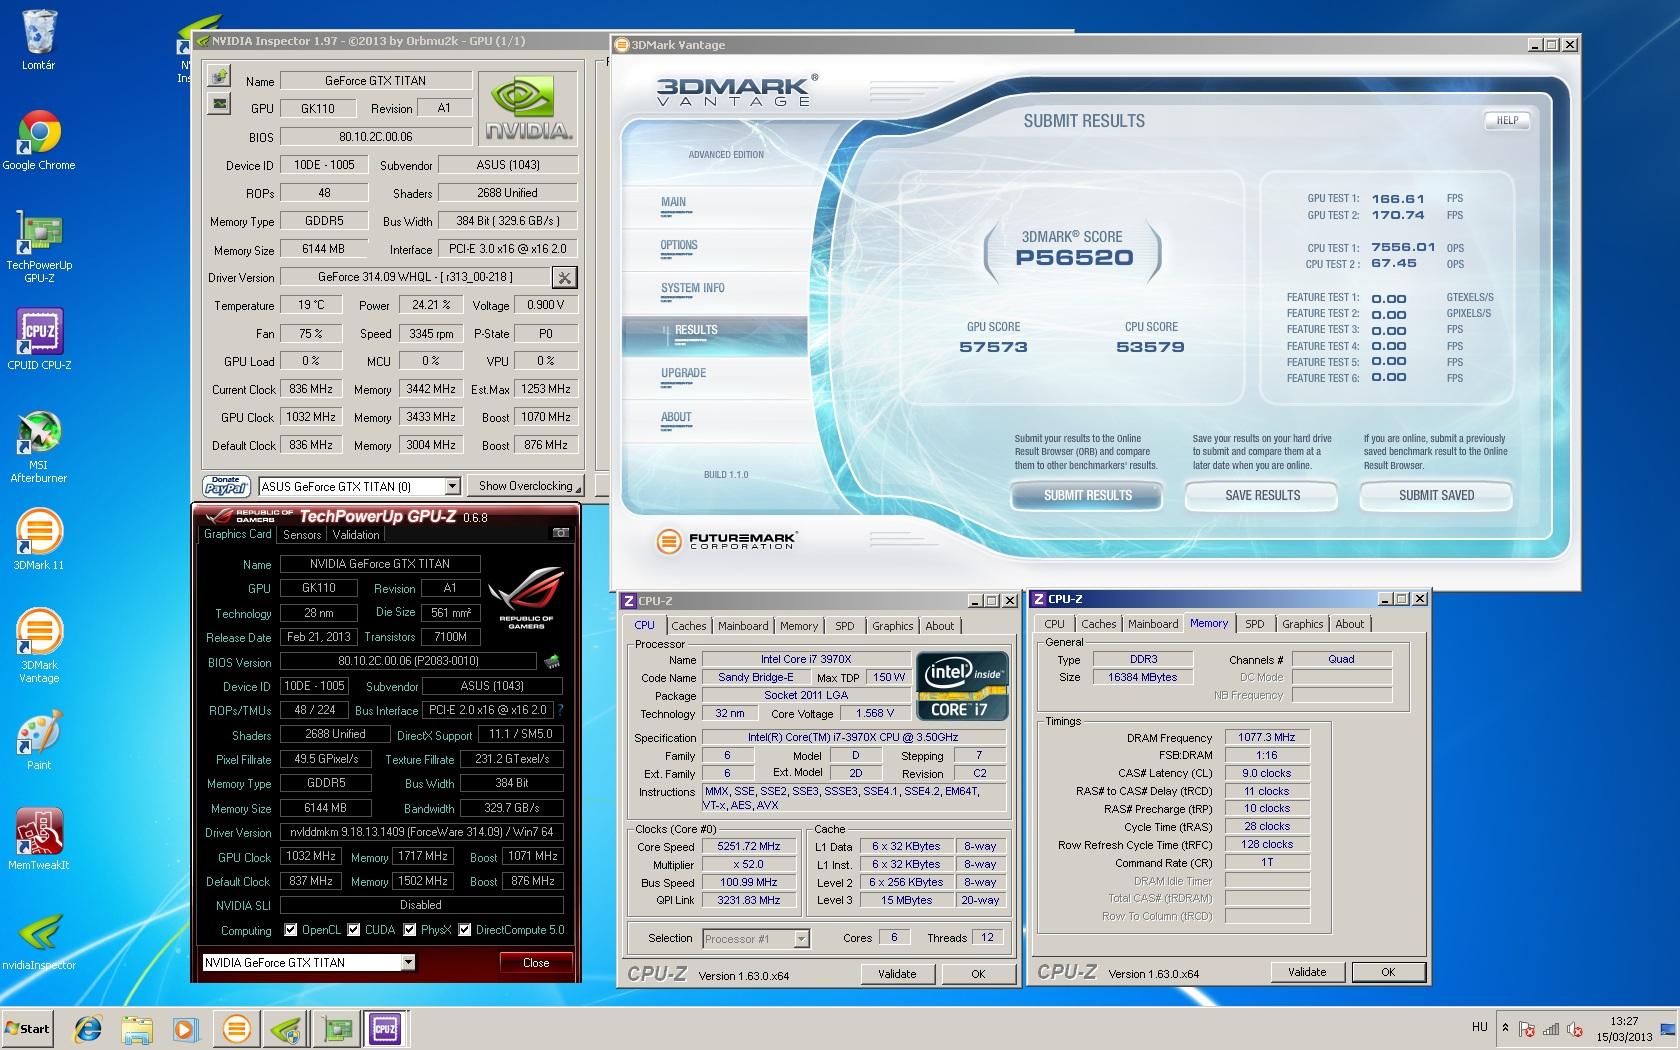
Task: Click the upload icon beside Name in NVIDIA Inspector
Action: coord(220,76)
